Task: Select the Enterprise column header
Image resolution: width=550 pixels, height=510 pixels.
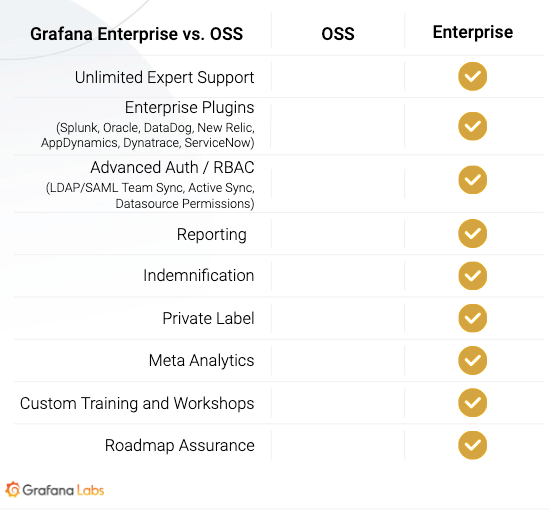Action: click(x=473, y=33)
